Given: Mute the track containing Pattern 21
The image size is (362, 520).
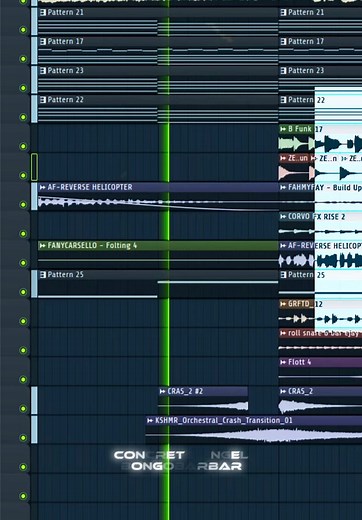Looking at the screenshot, I should pyautogui.click(x=23, y=30).
